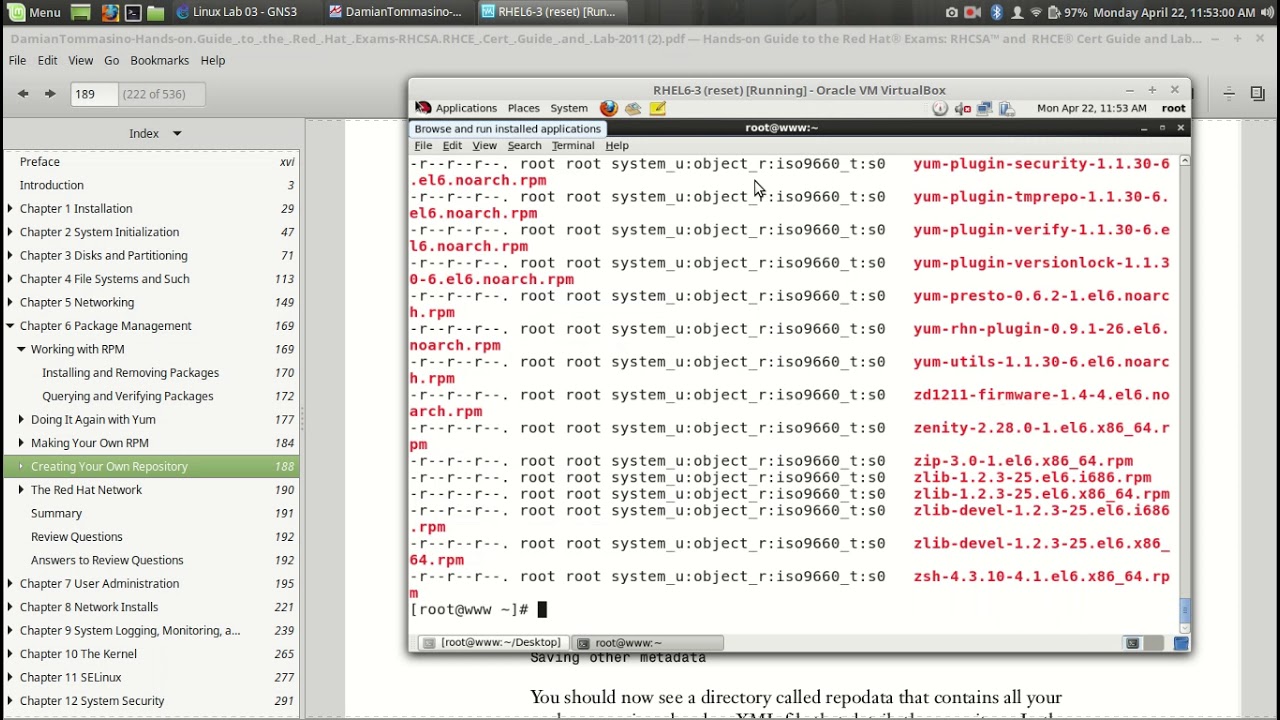This screenshot has height=720, width=1280.
Task: Click the sound volume tray icon
Action: [x=1267, y=12]
